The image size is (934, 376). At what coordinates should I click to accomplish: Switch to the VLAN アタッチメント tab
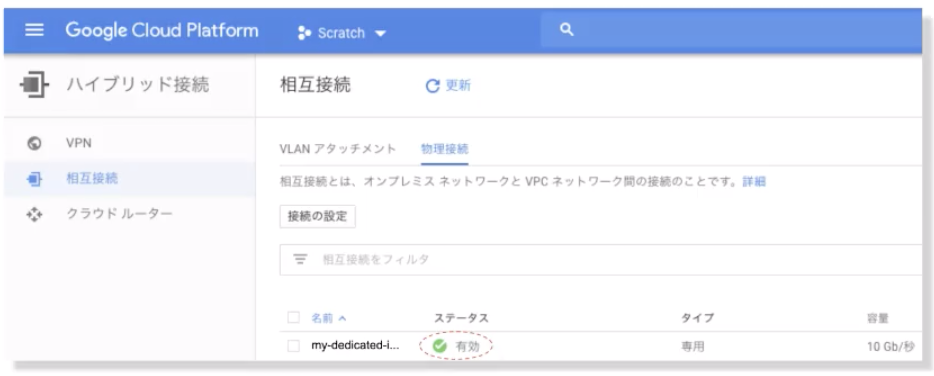pos(338,149)
